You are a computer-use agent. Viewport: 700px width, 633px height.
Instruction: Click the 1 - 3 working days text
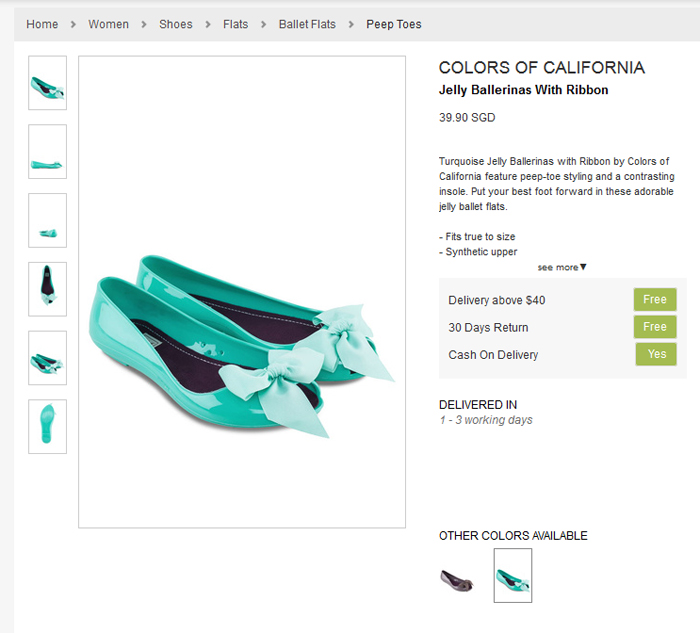[x=486, y=420]
